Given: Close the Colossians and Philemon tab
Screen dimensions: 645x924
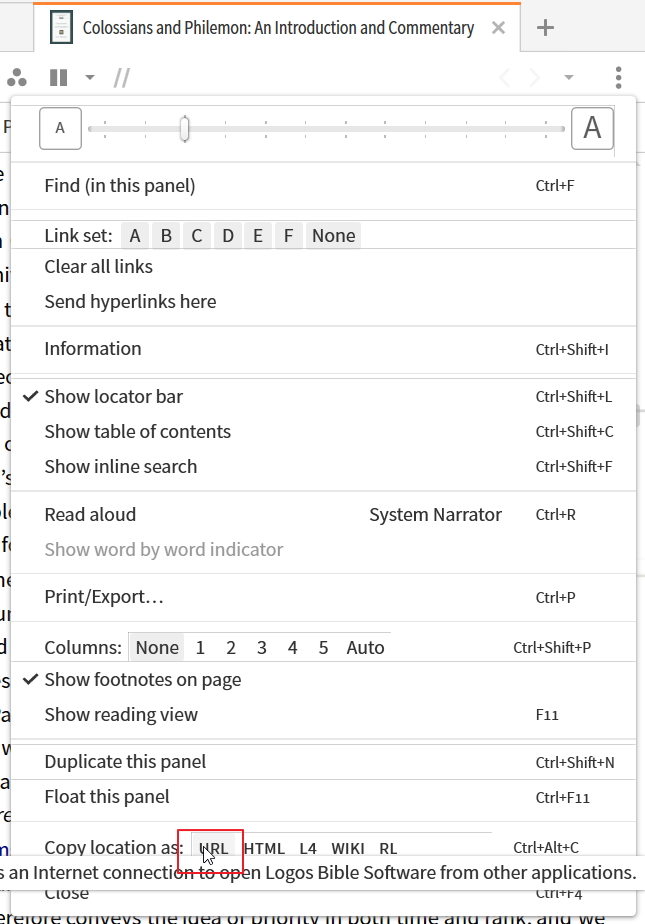Looking at the screenshot, I should coord(497,28).
